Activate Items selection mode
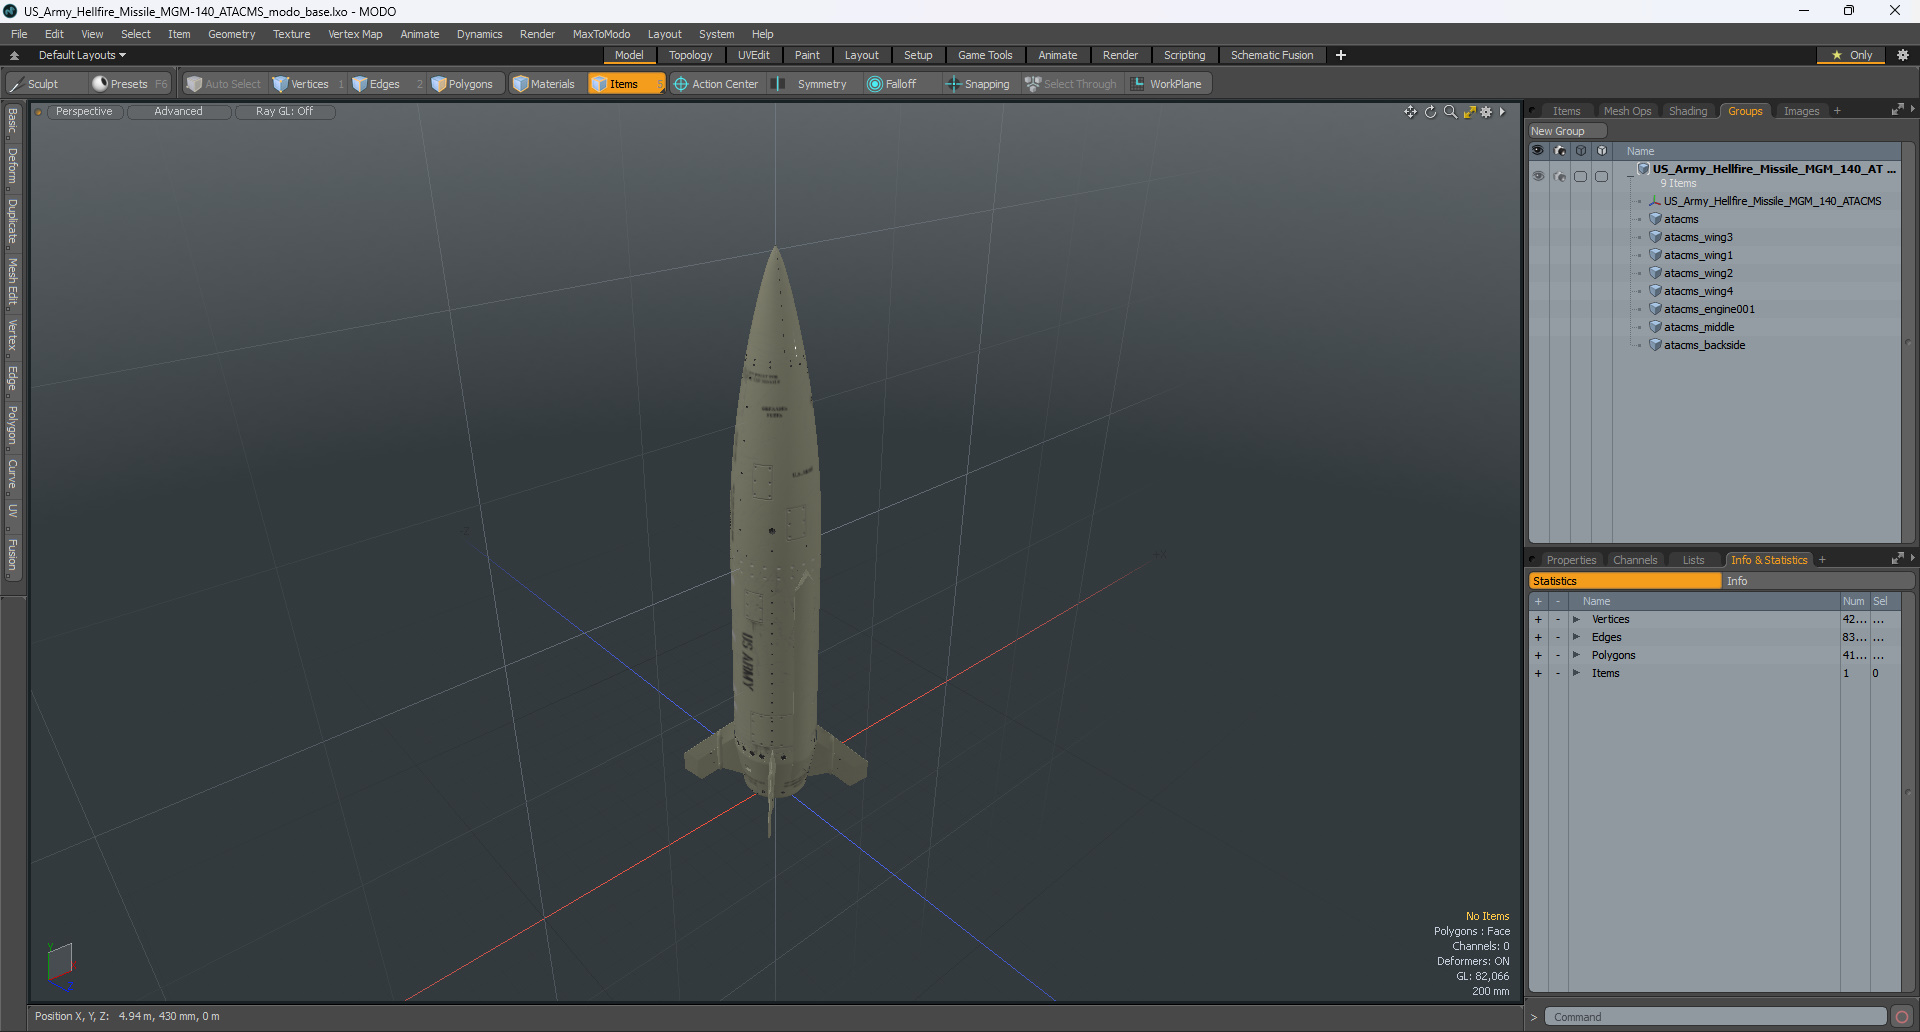The height and width of the screenshot is (1032, 1920). pos(626,84)
